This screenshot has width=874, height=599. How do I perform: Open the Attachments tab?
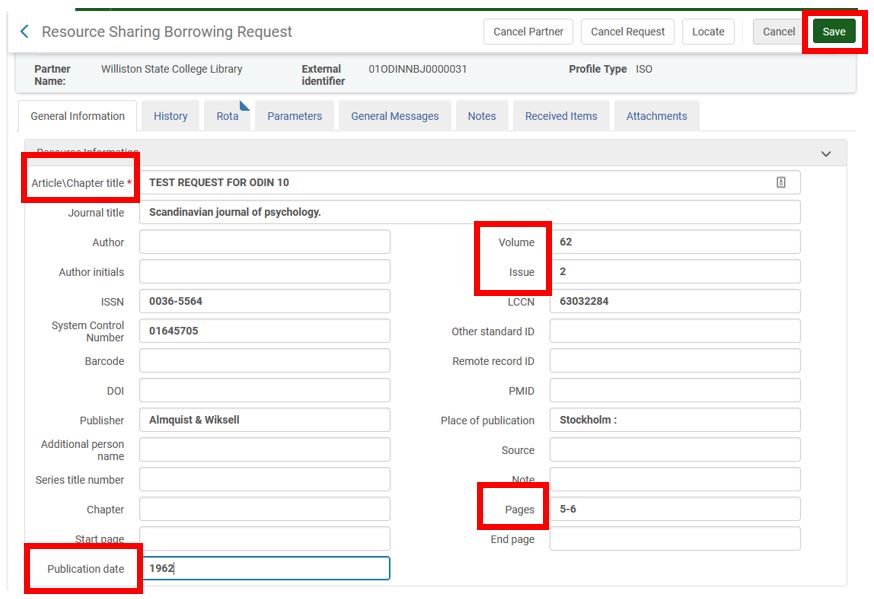(656, 116)
